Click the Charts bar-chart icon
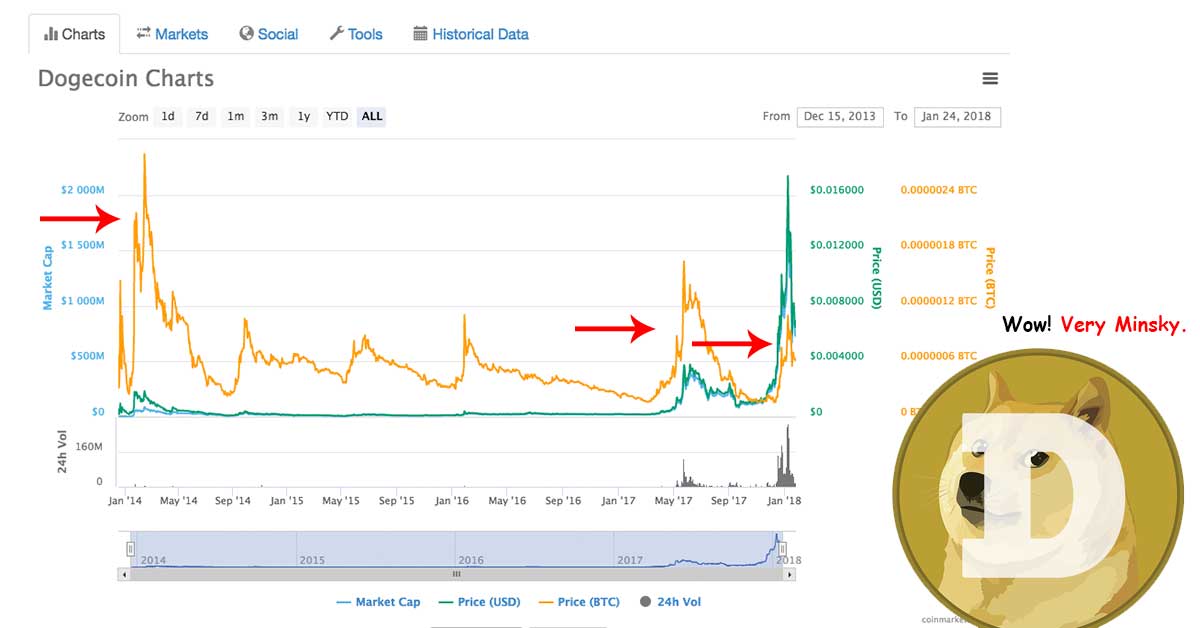1200x628 pixels. coord(52,34)
